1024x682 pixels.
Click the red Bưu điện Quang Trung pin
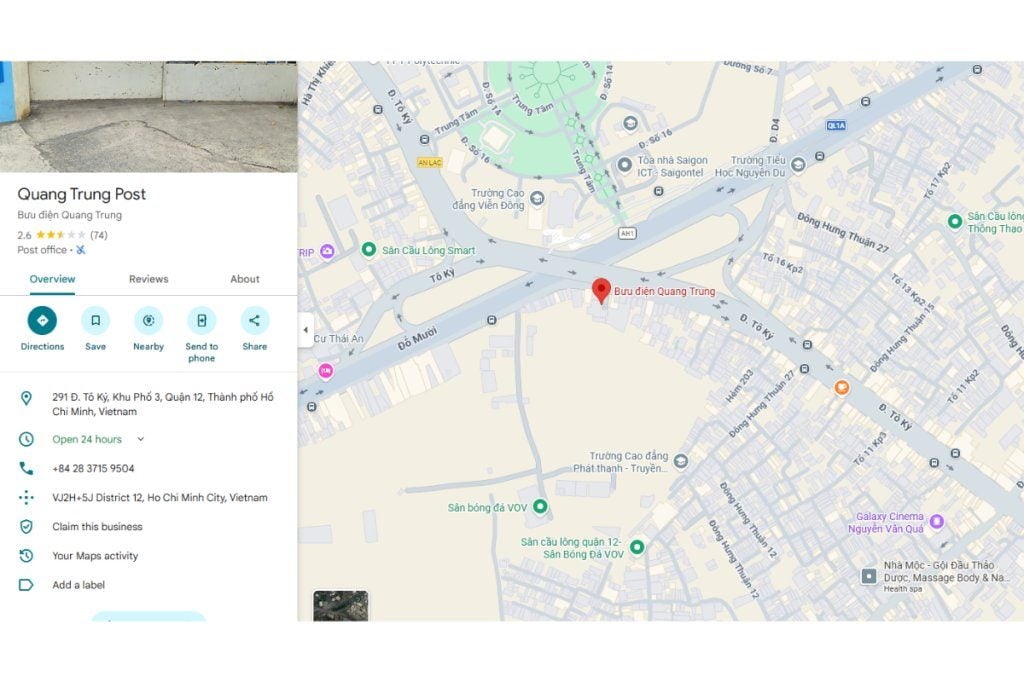(600, 291)
